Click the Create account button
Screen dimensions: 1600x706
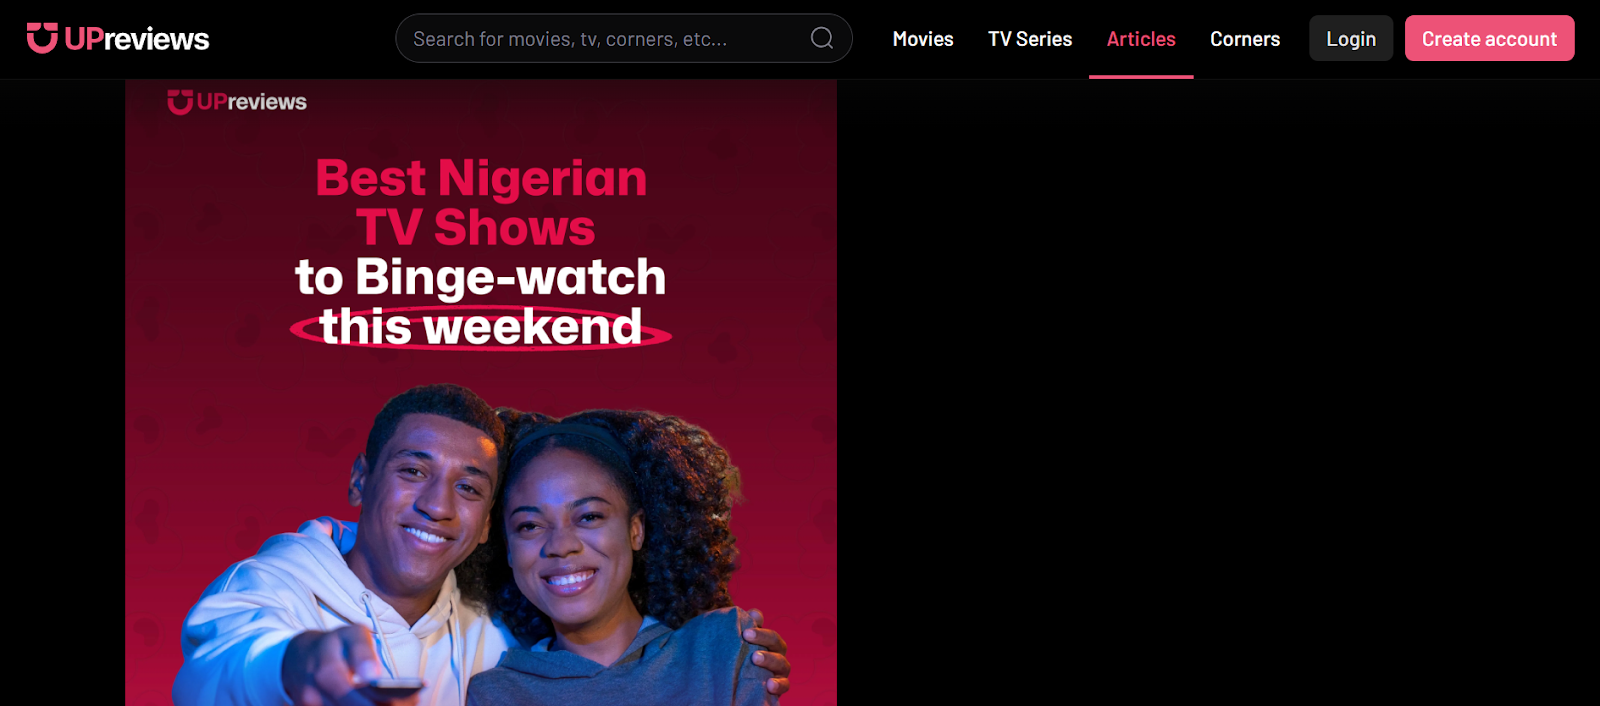pyautogui.click(x=1489, y=39)
